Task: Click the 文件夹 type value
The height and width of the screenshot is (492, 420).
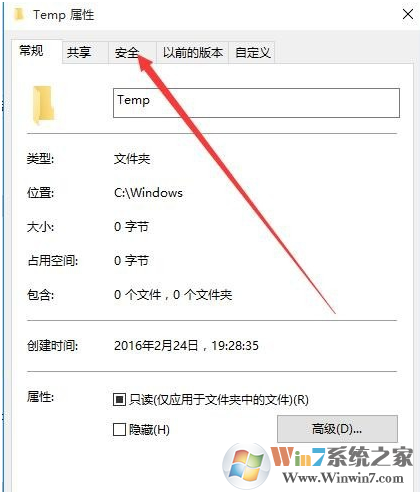Action: point(132,159)
